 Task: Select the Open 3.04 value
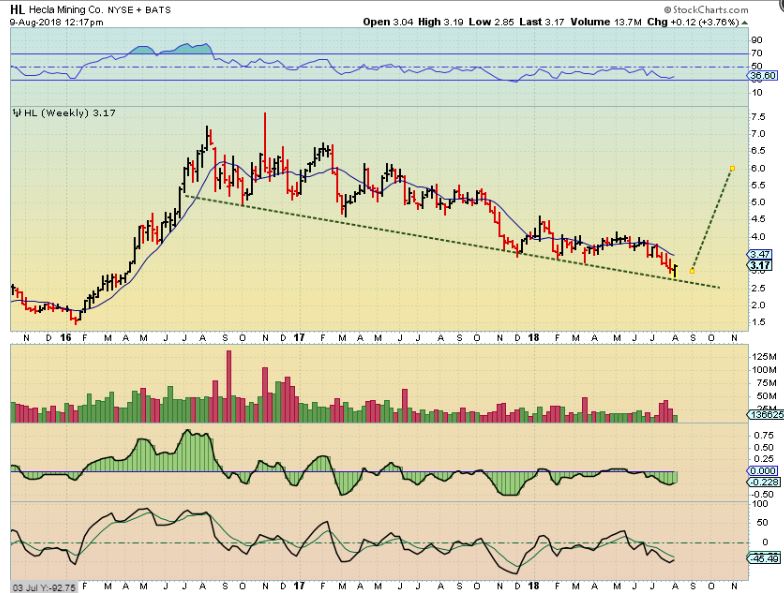click(388, 22)
